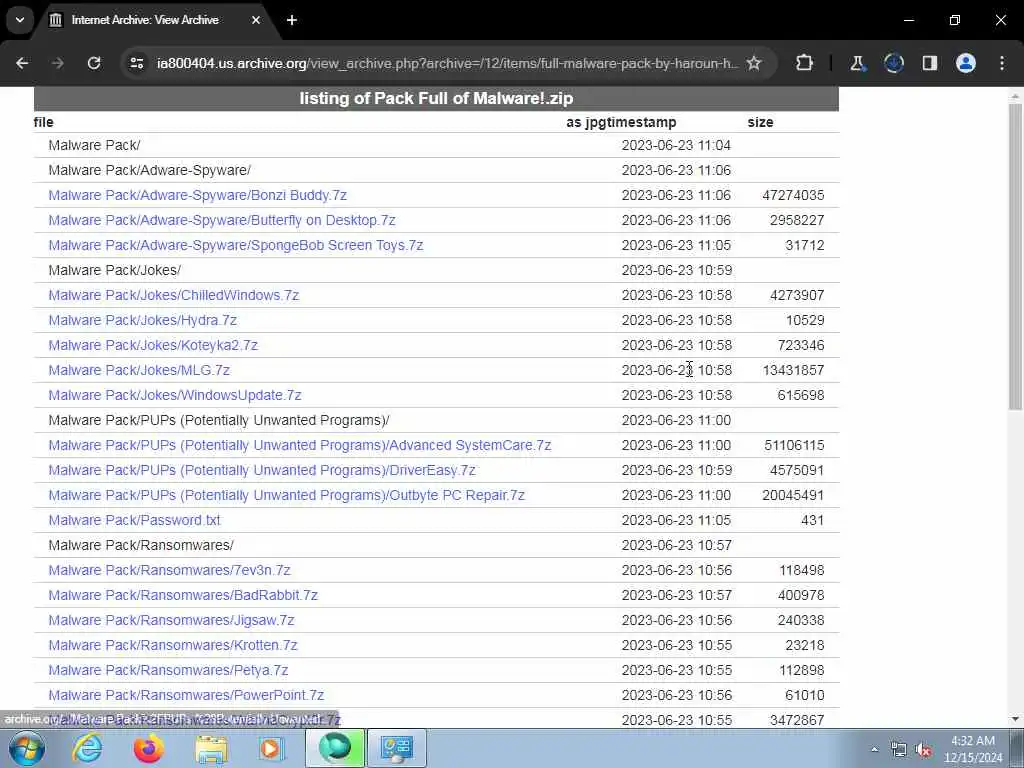Open Outbyte PC Repair.7z link

(287, 495)
